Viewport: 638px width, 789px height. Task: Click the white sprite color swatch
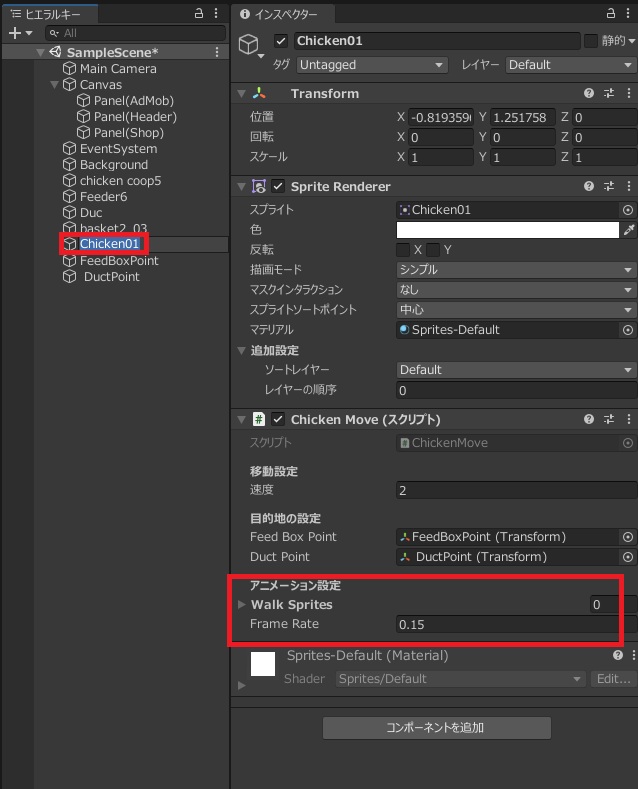[508, 230]
